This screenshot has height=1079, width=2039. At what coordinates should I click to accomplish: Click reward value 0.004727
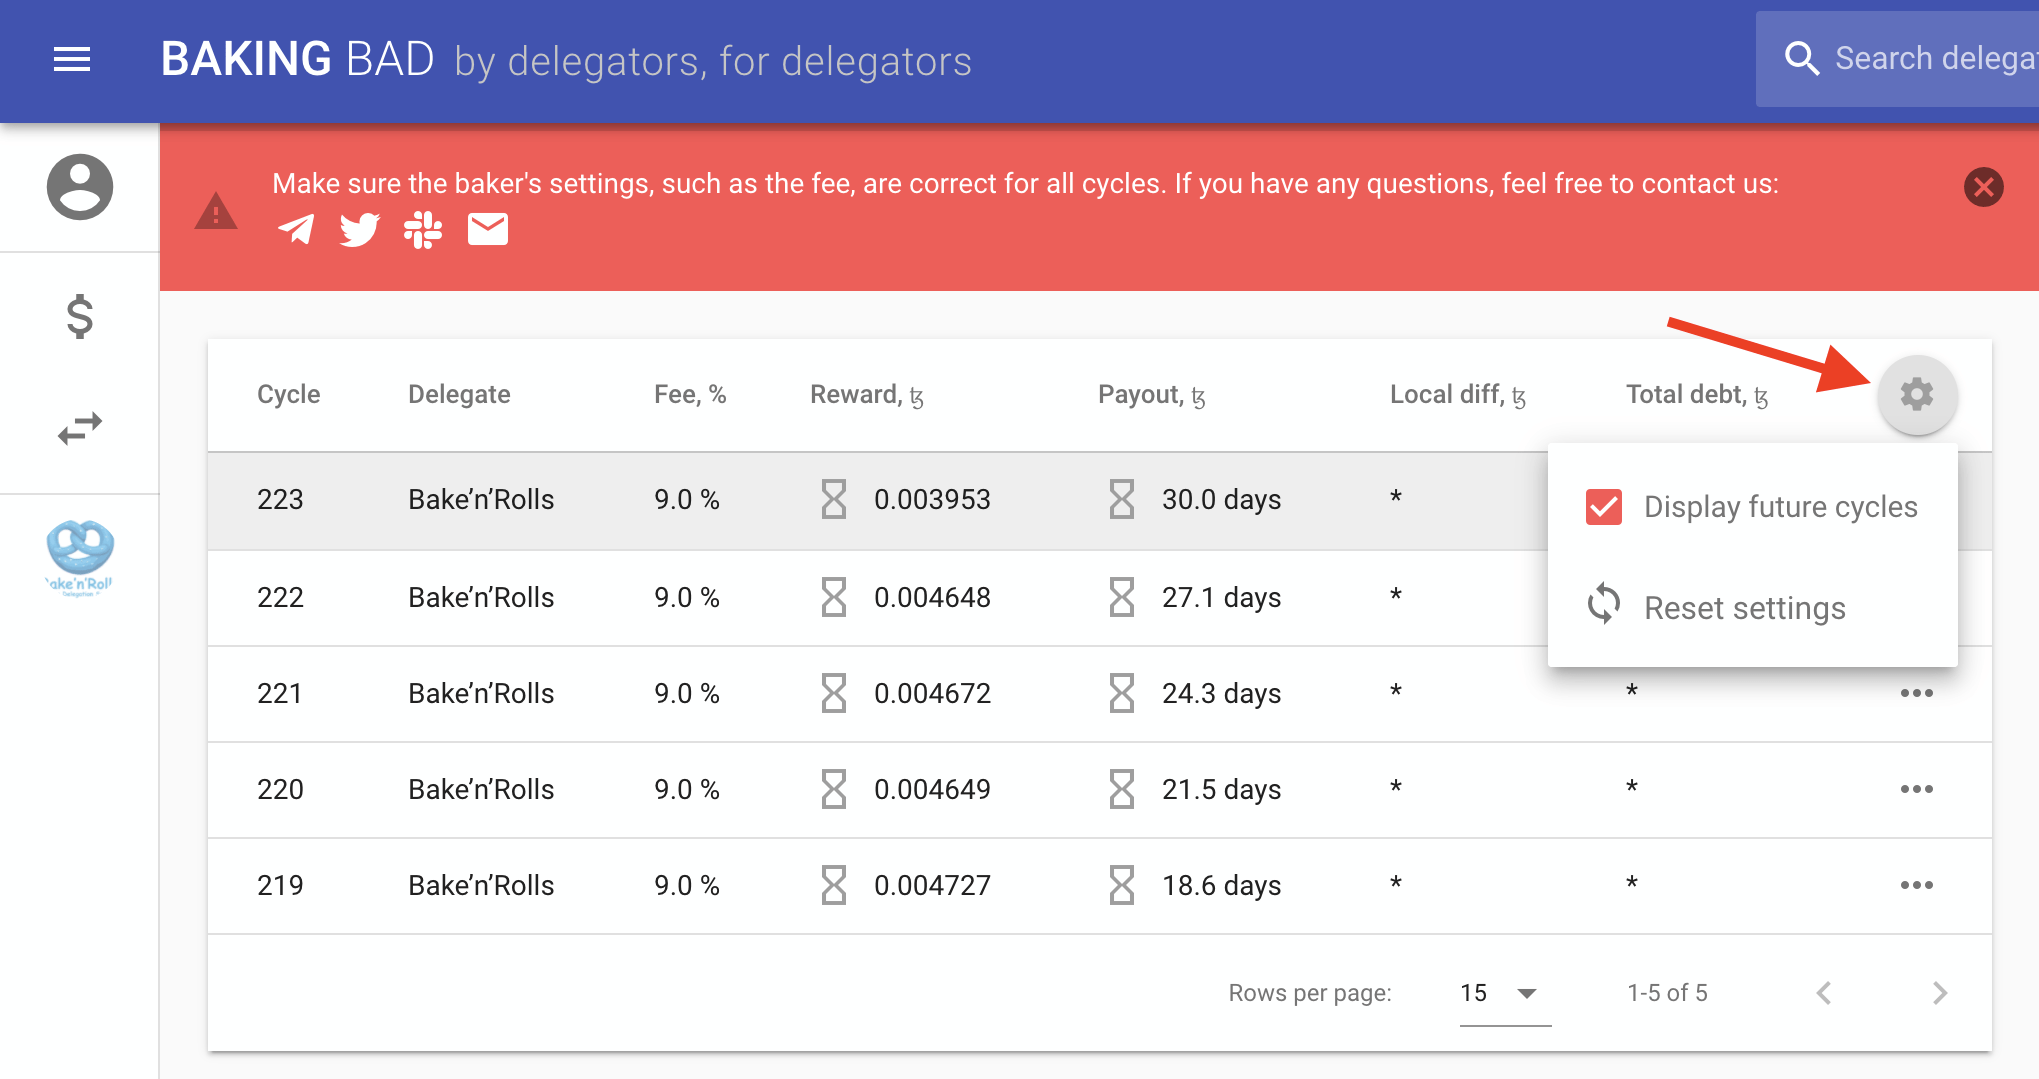(932, 885)
